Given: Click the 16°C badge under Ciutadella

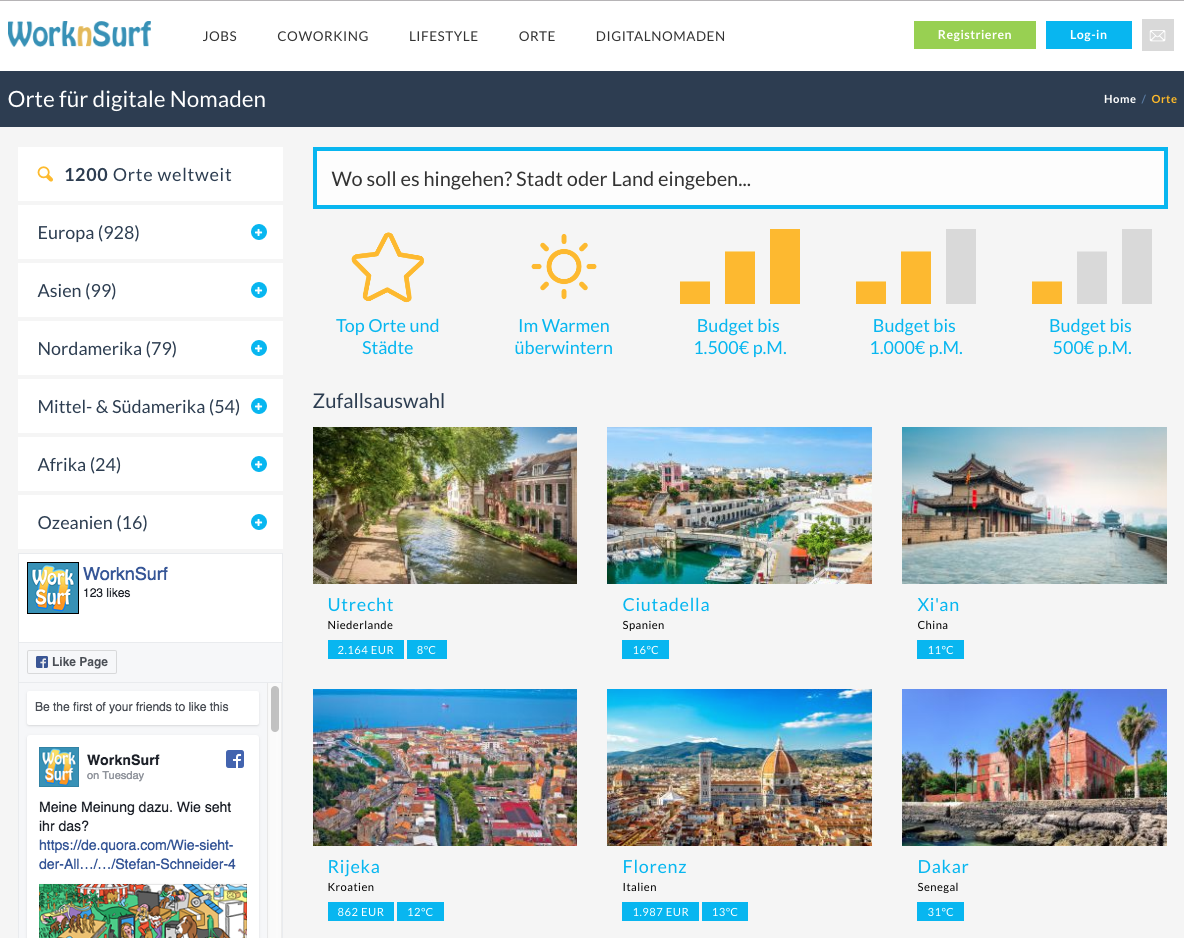Looking at the screenshot, I should tap(646, 650).
